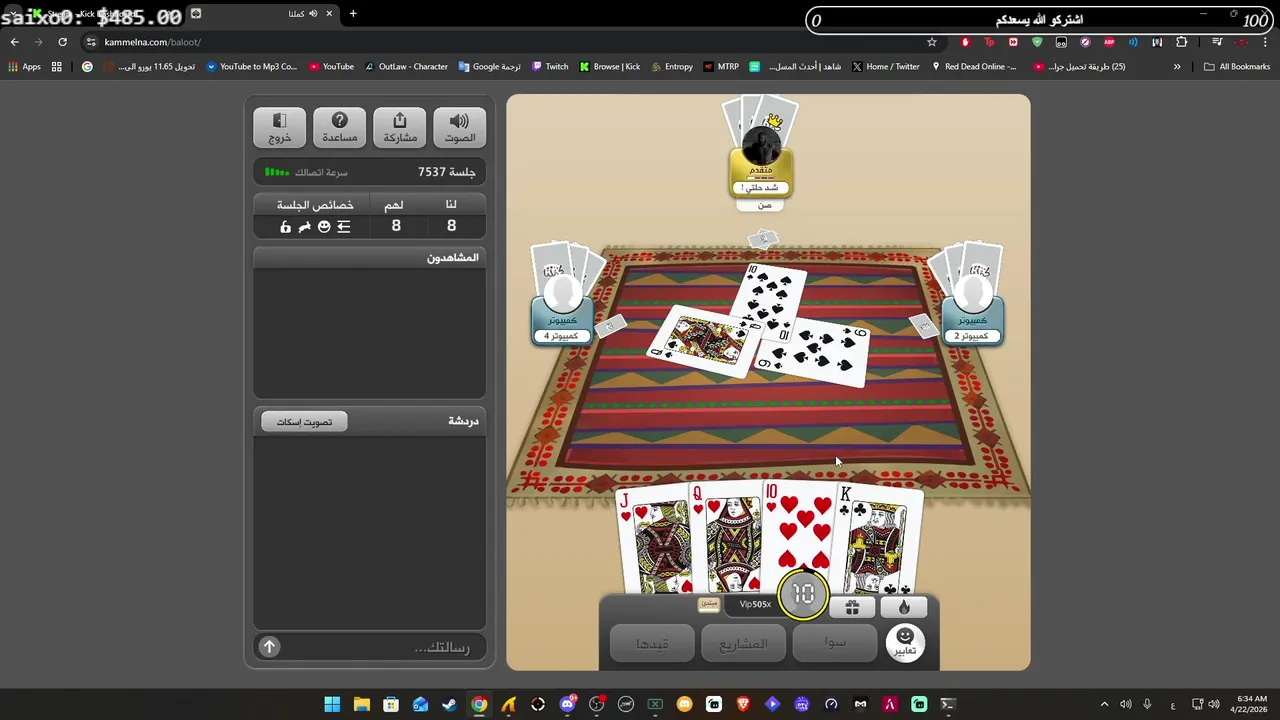Click the المشاريع projects button
This screenshot has height=720, width=1280.
coord(743,643)
